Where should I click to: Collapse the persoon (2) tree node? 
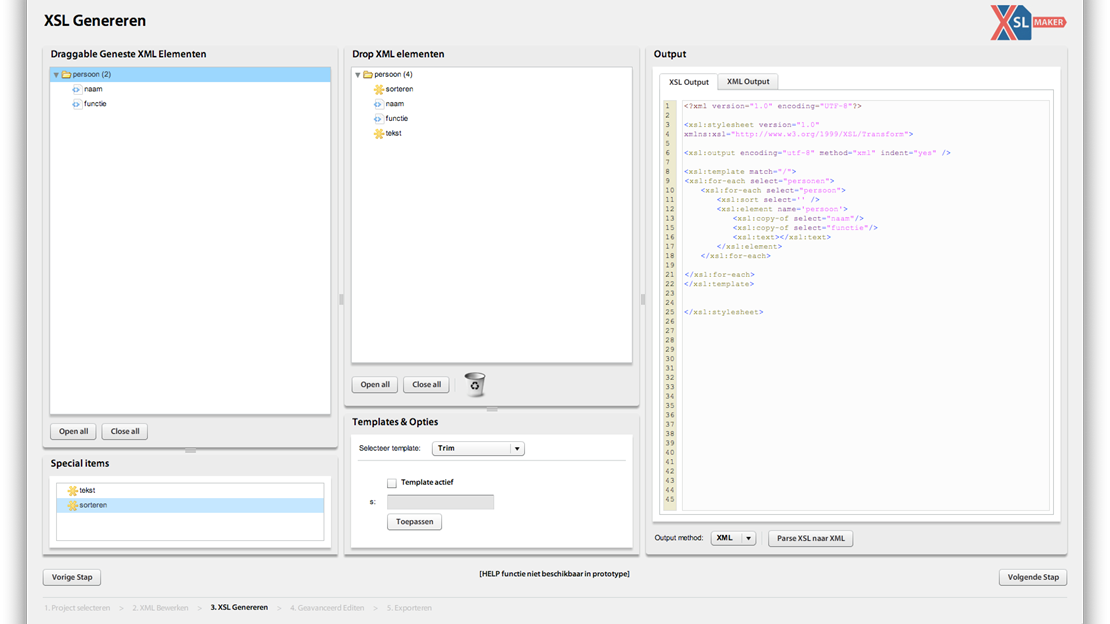56,75
